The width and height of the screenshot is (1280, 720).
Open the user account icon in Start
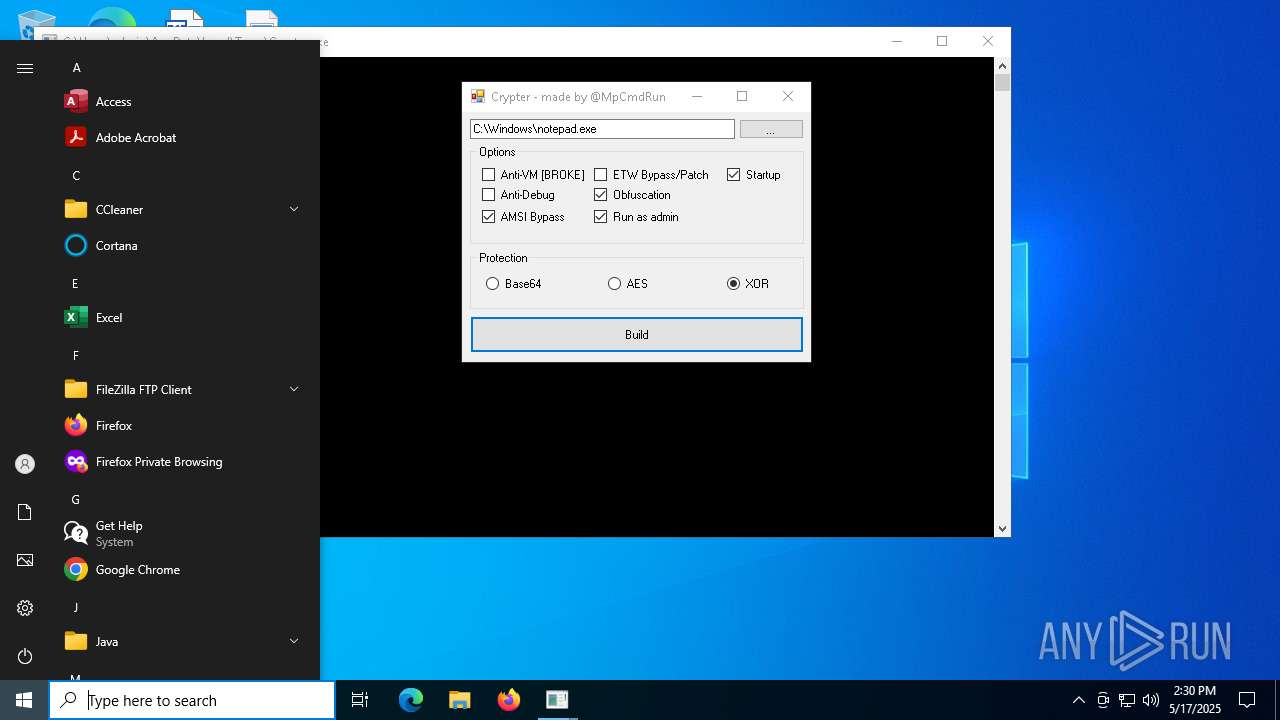[25, 464]
